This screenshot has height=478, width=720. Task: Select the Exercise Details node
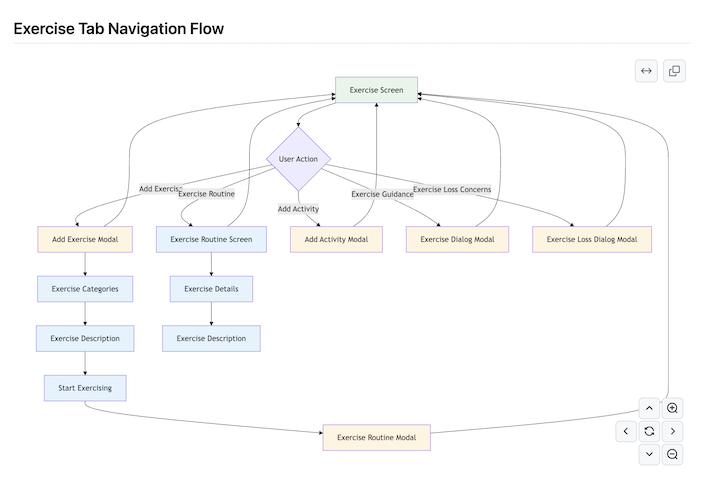point(211,289)
